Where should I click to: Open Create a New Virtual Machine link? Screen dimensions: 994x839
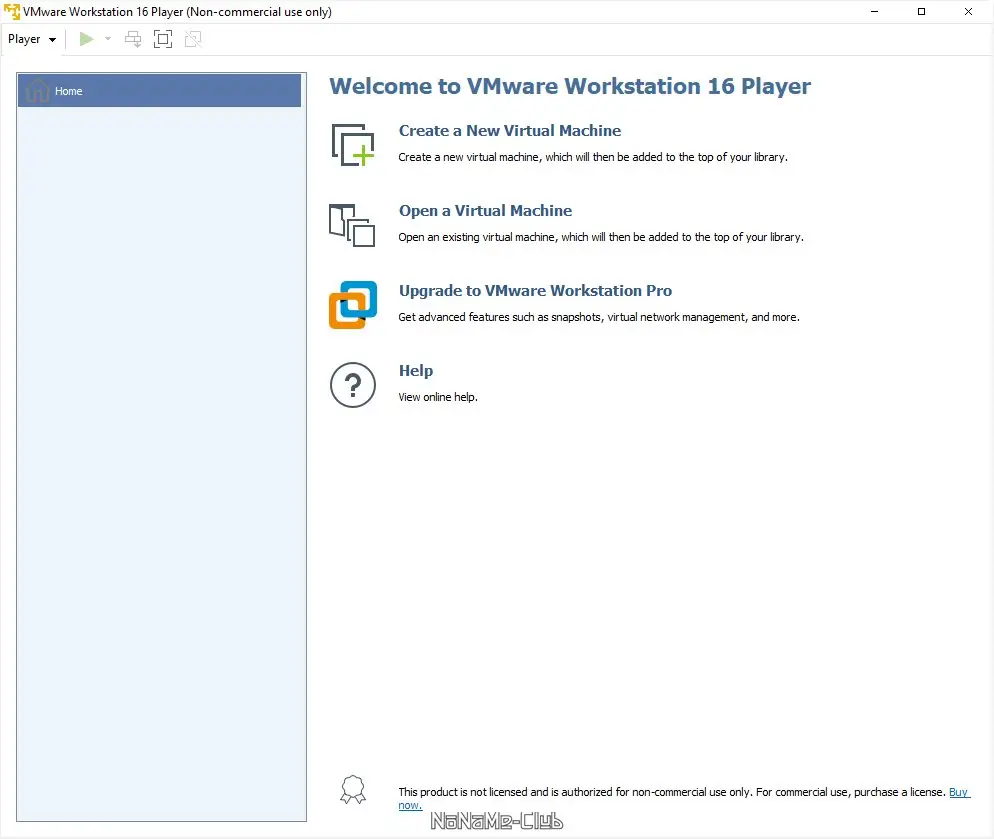510,131
